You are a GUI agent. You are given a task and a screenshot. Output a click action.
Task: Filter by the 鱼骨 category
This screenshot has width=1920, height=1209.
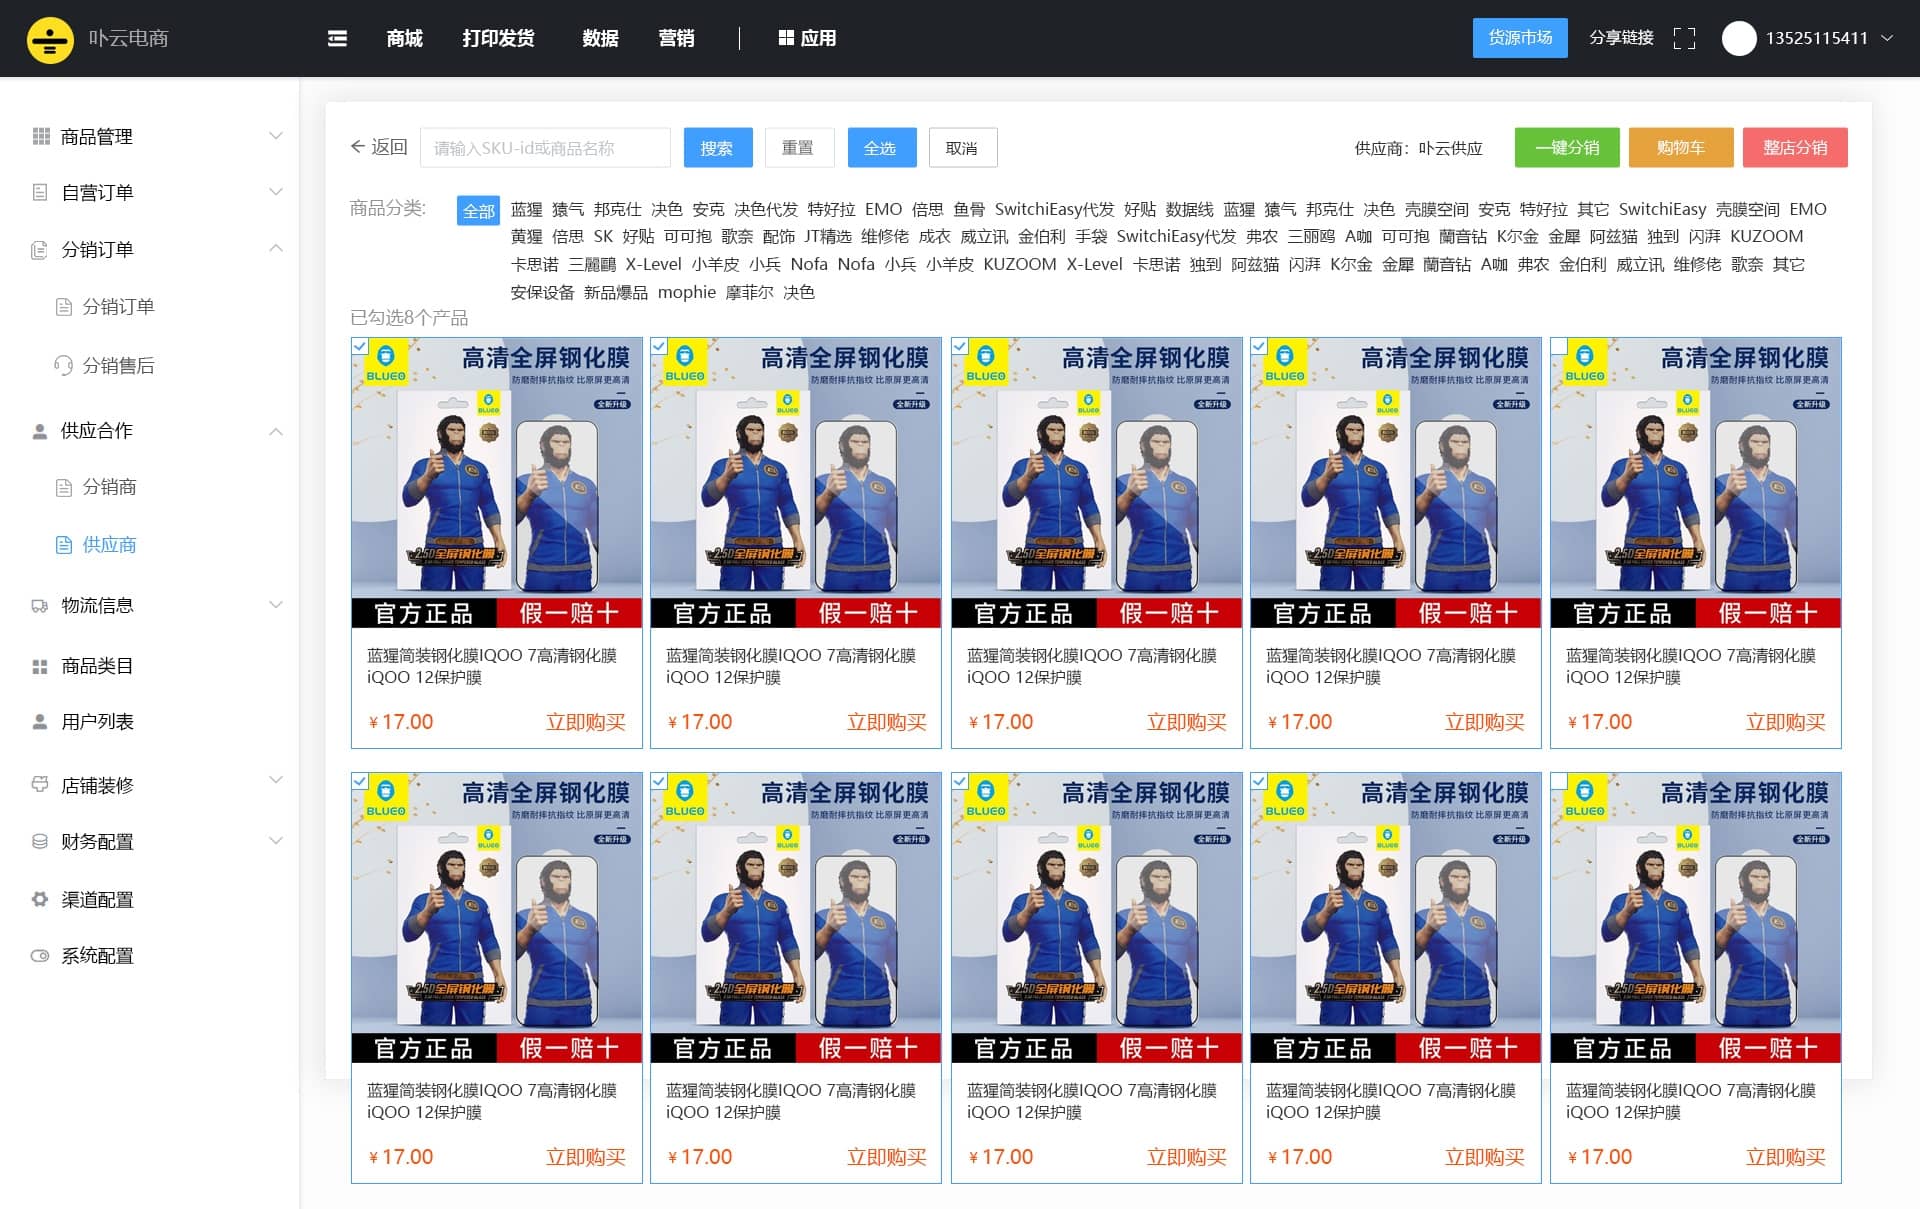coord(969,209)
